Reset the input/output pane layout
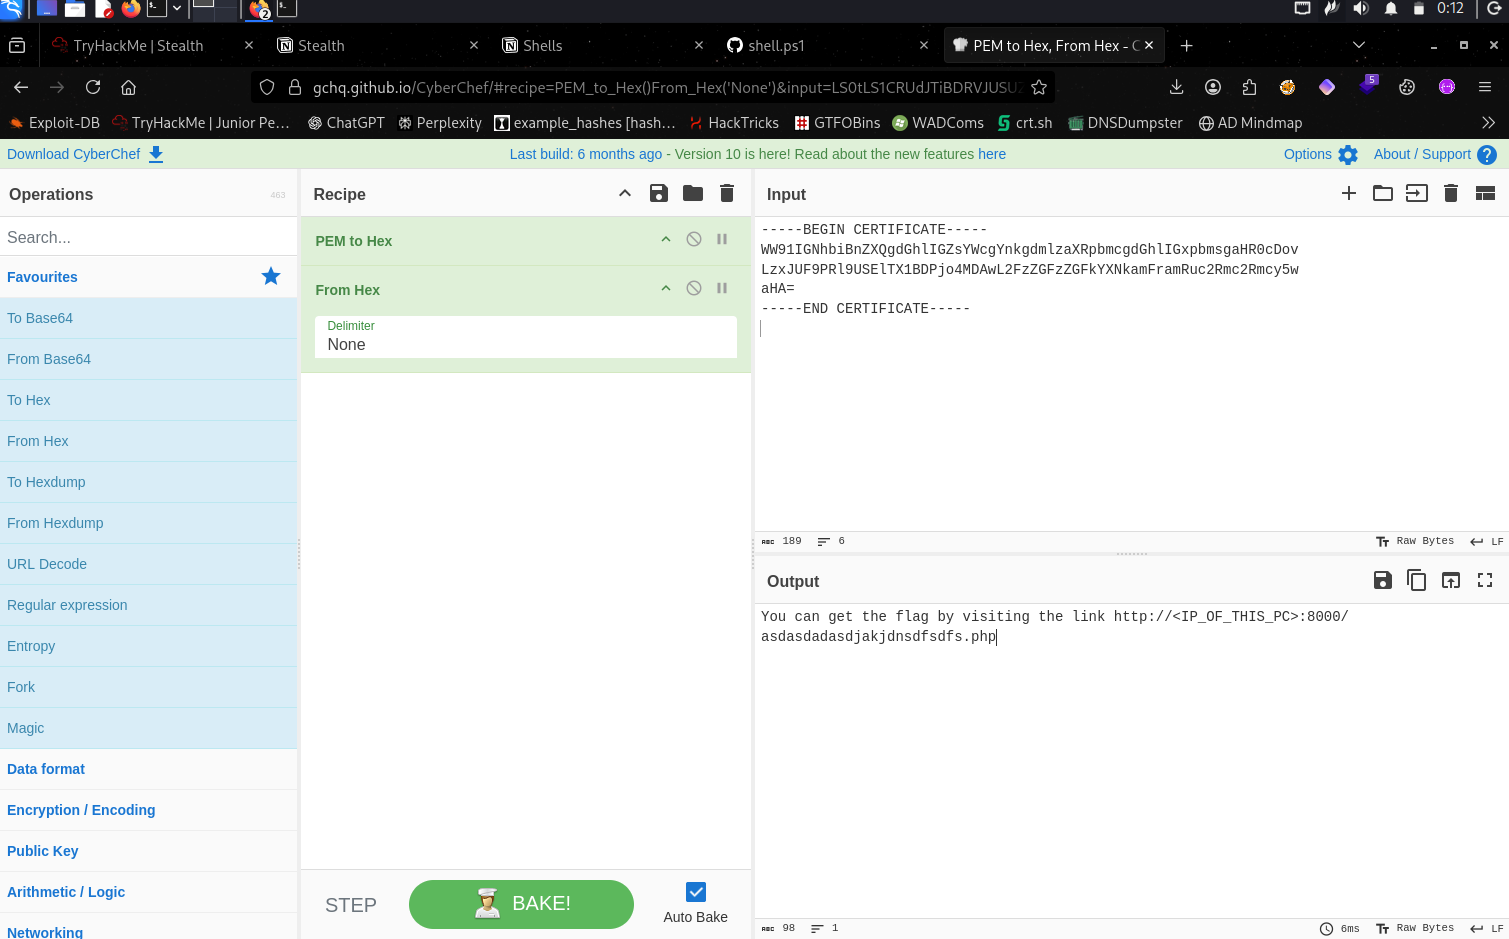 click(1485, 194)
